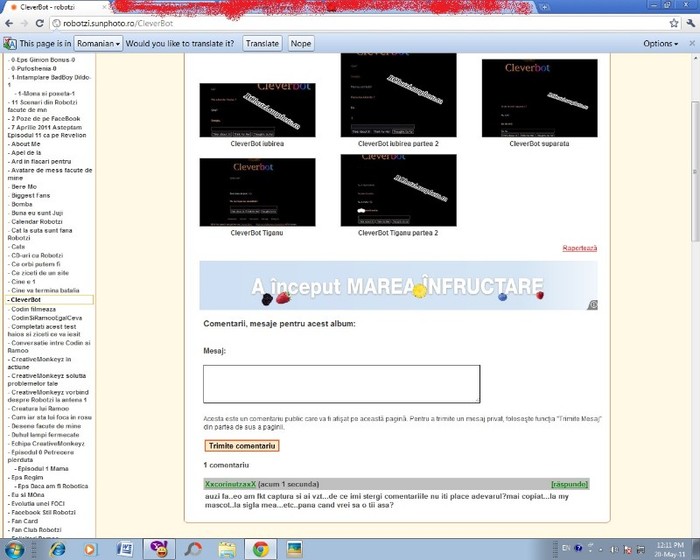Open About Me in the sidebar list

[26, 144]
